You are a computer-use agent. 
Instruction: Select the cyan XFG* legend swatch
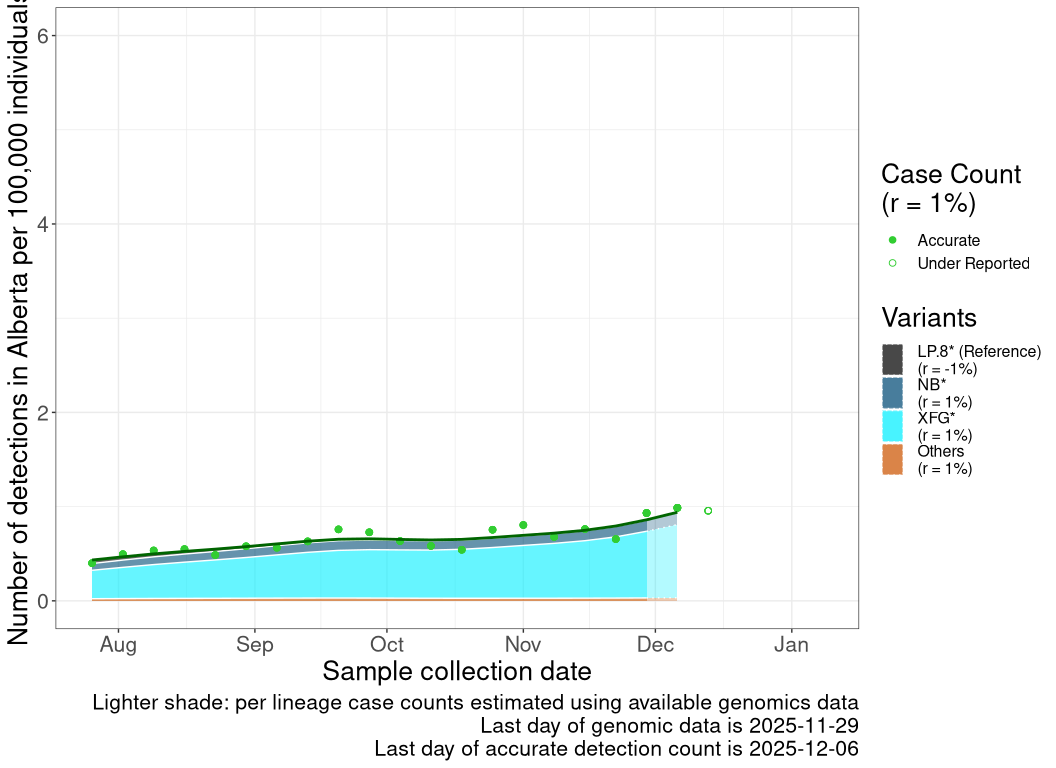[x=893, y=426]
